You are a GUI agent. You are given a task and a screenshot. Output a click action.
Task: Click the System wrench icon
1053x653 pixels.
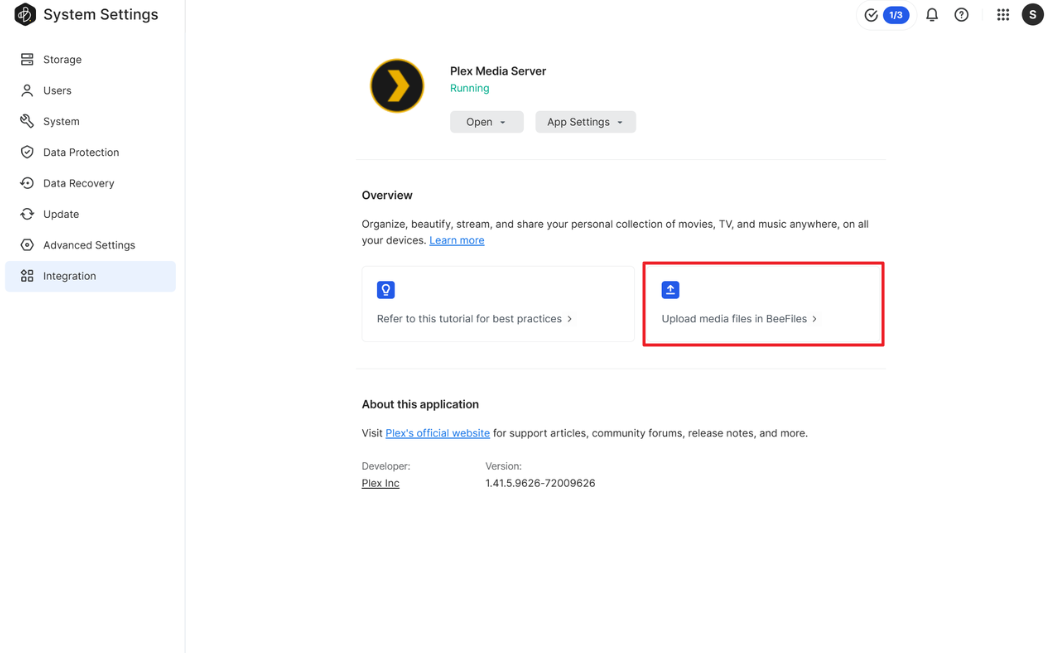point(27,122)
